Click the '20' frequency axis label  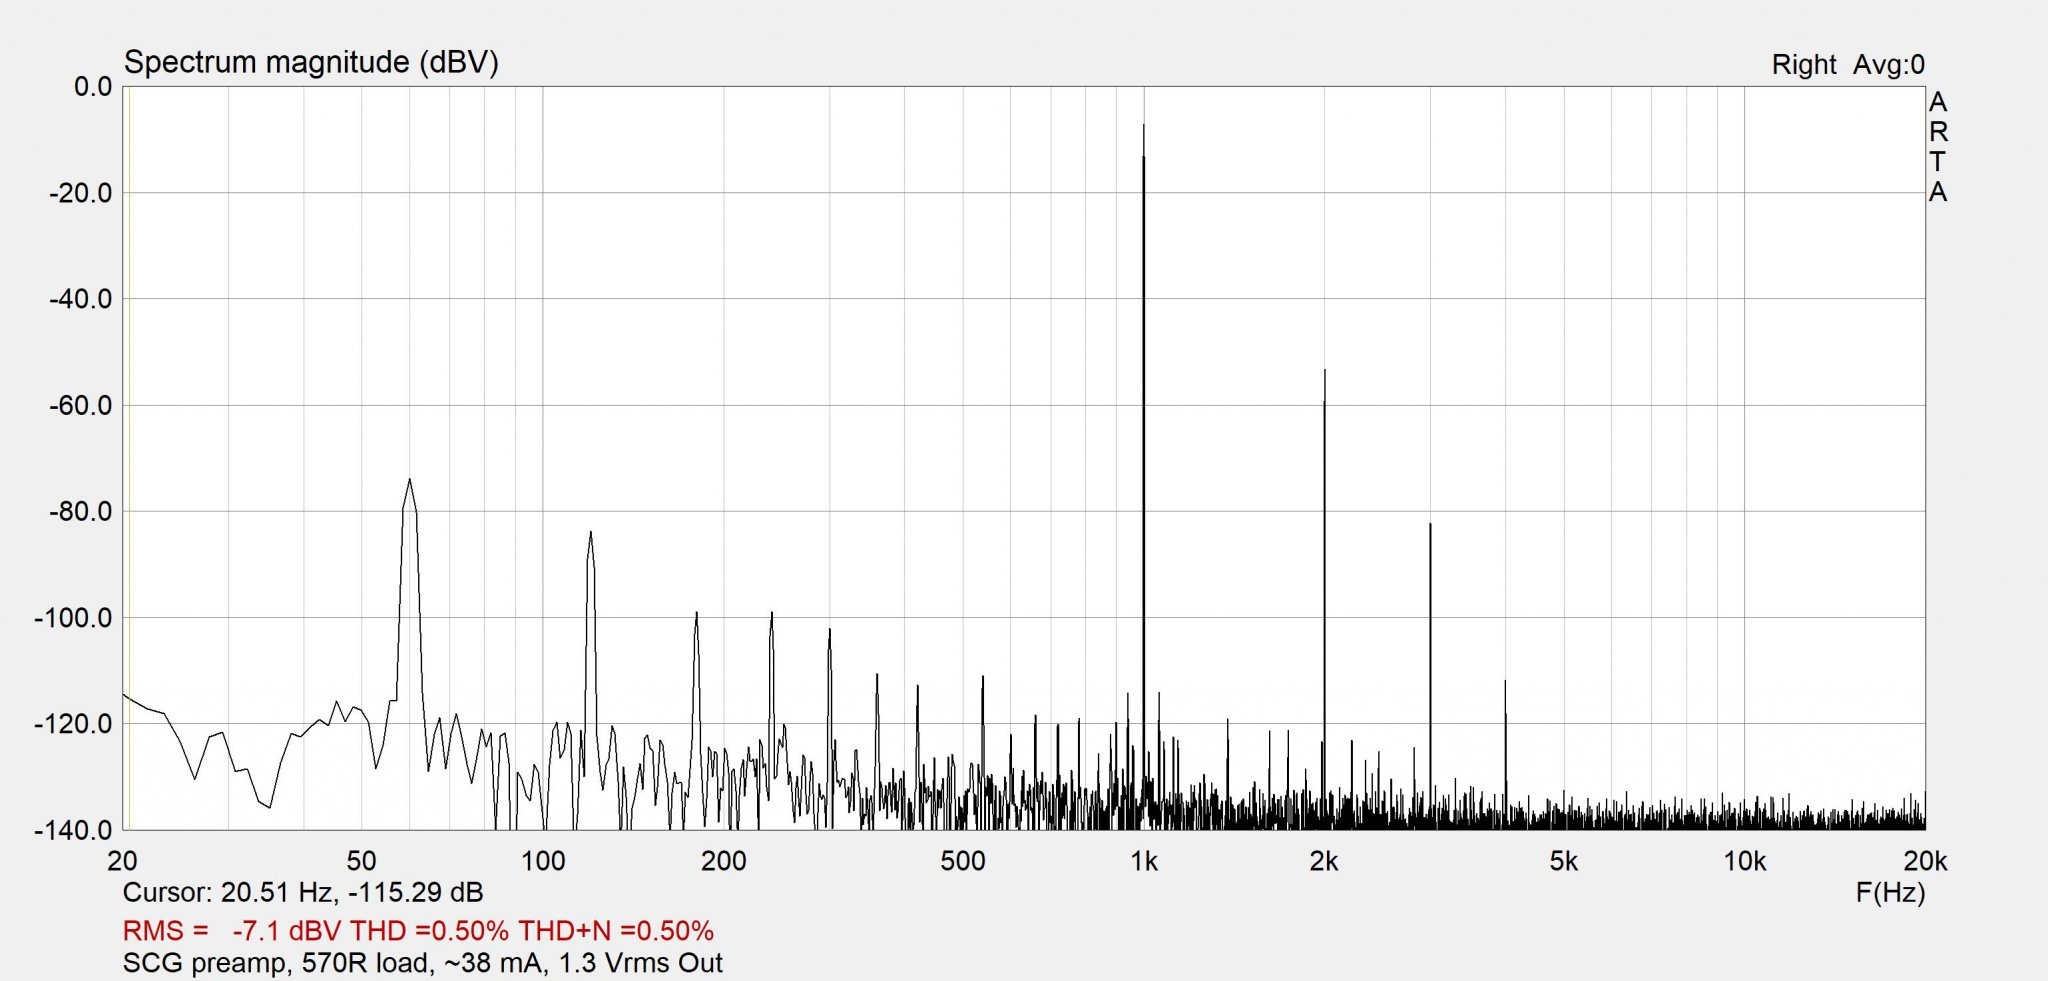(x=123, y=861)
